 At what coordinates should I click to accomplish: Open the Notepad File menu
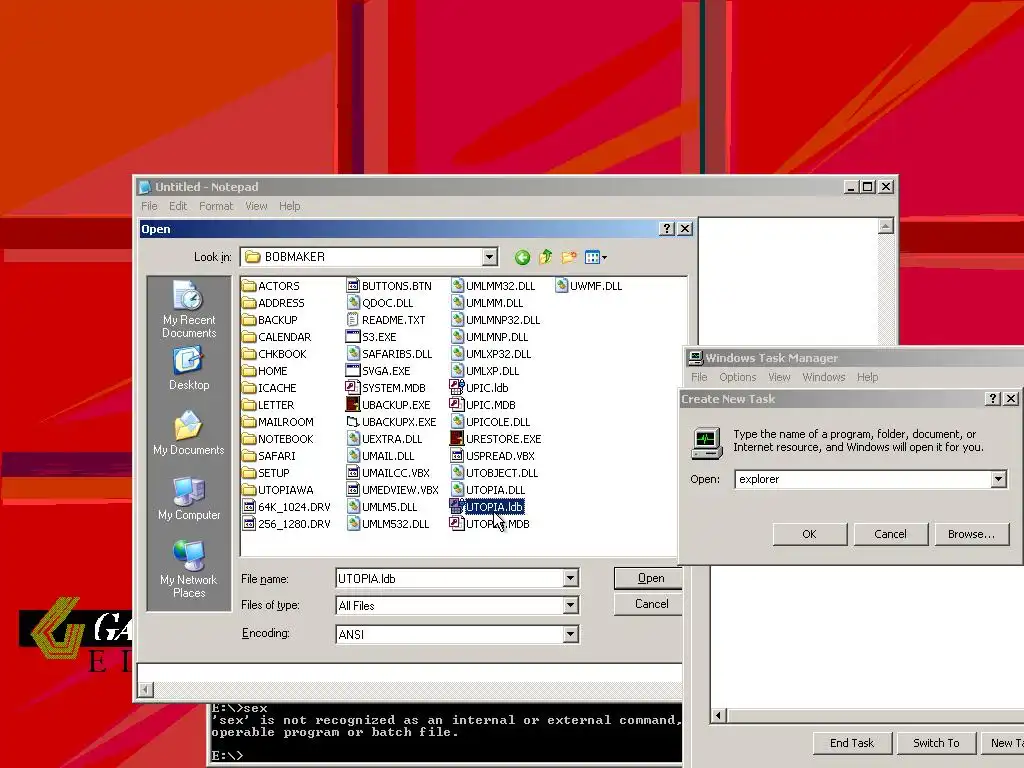click(149, 206)
